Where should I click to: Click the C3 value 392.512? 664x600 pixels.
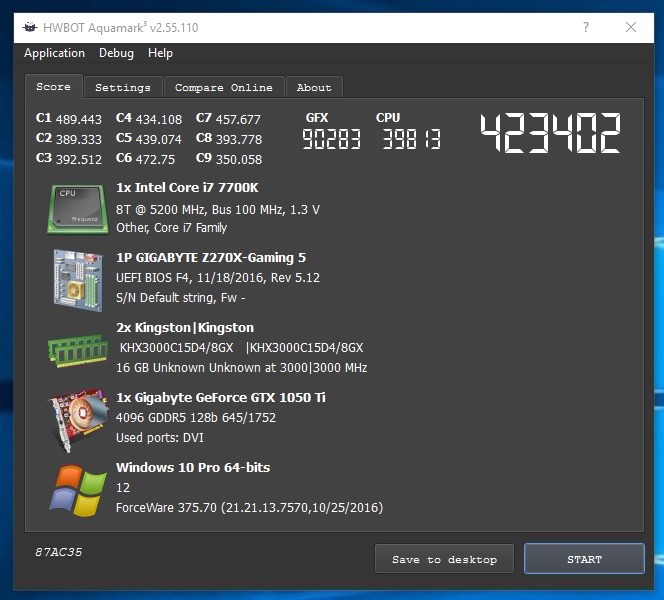[79, 160]
